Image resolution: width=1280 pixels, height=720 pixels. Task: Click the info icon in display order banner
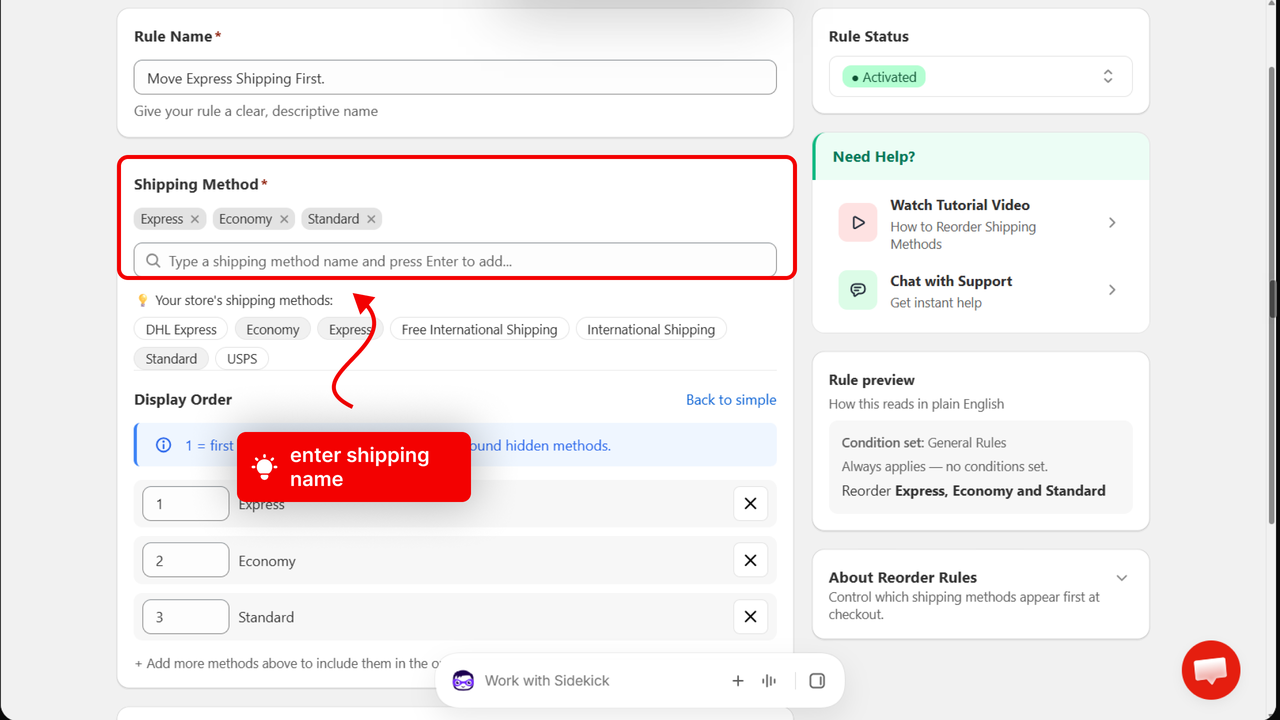164,445
